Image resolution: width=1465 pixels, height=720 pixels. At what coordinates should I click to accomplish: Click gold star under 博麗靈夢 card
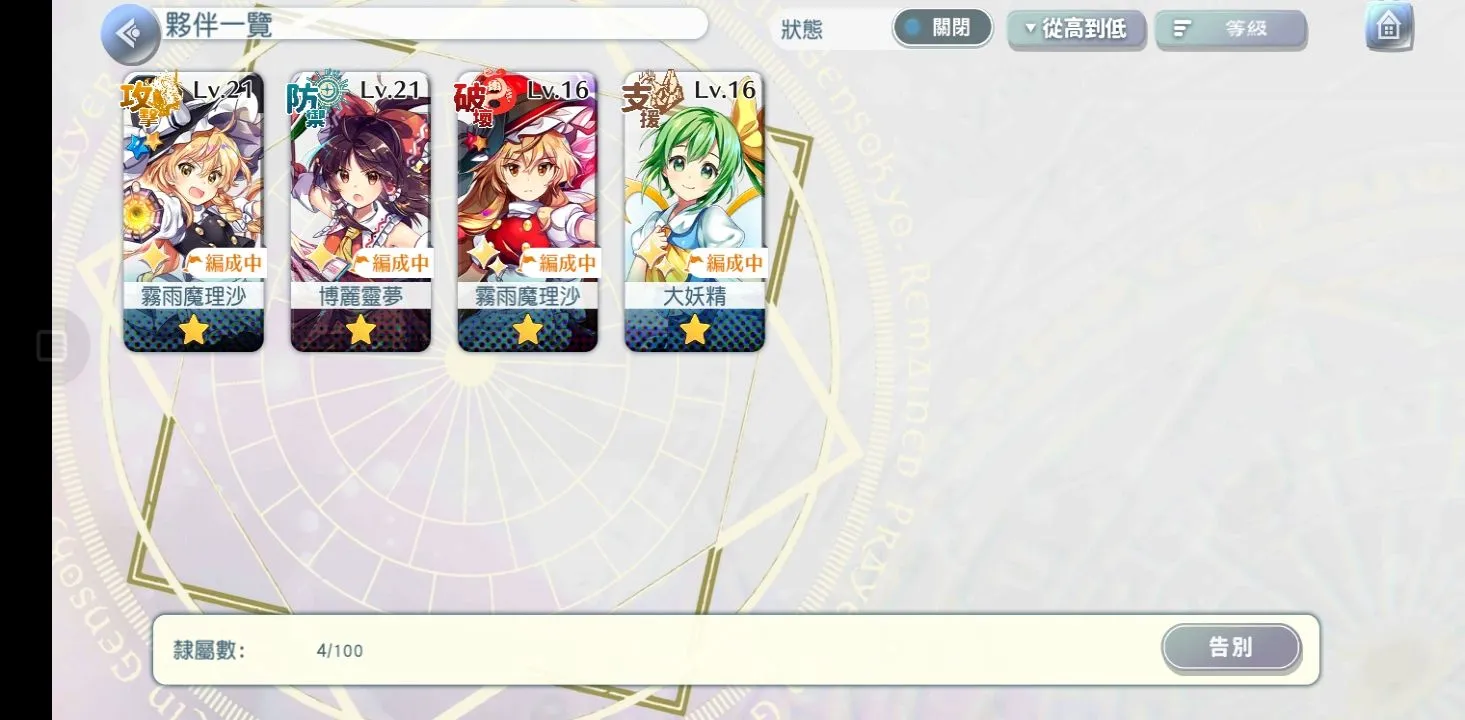[361, 329]
